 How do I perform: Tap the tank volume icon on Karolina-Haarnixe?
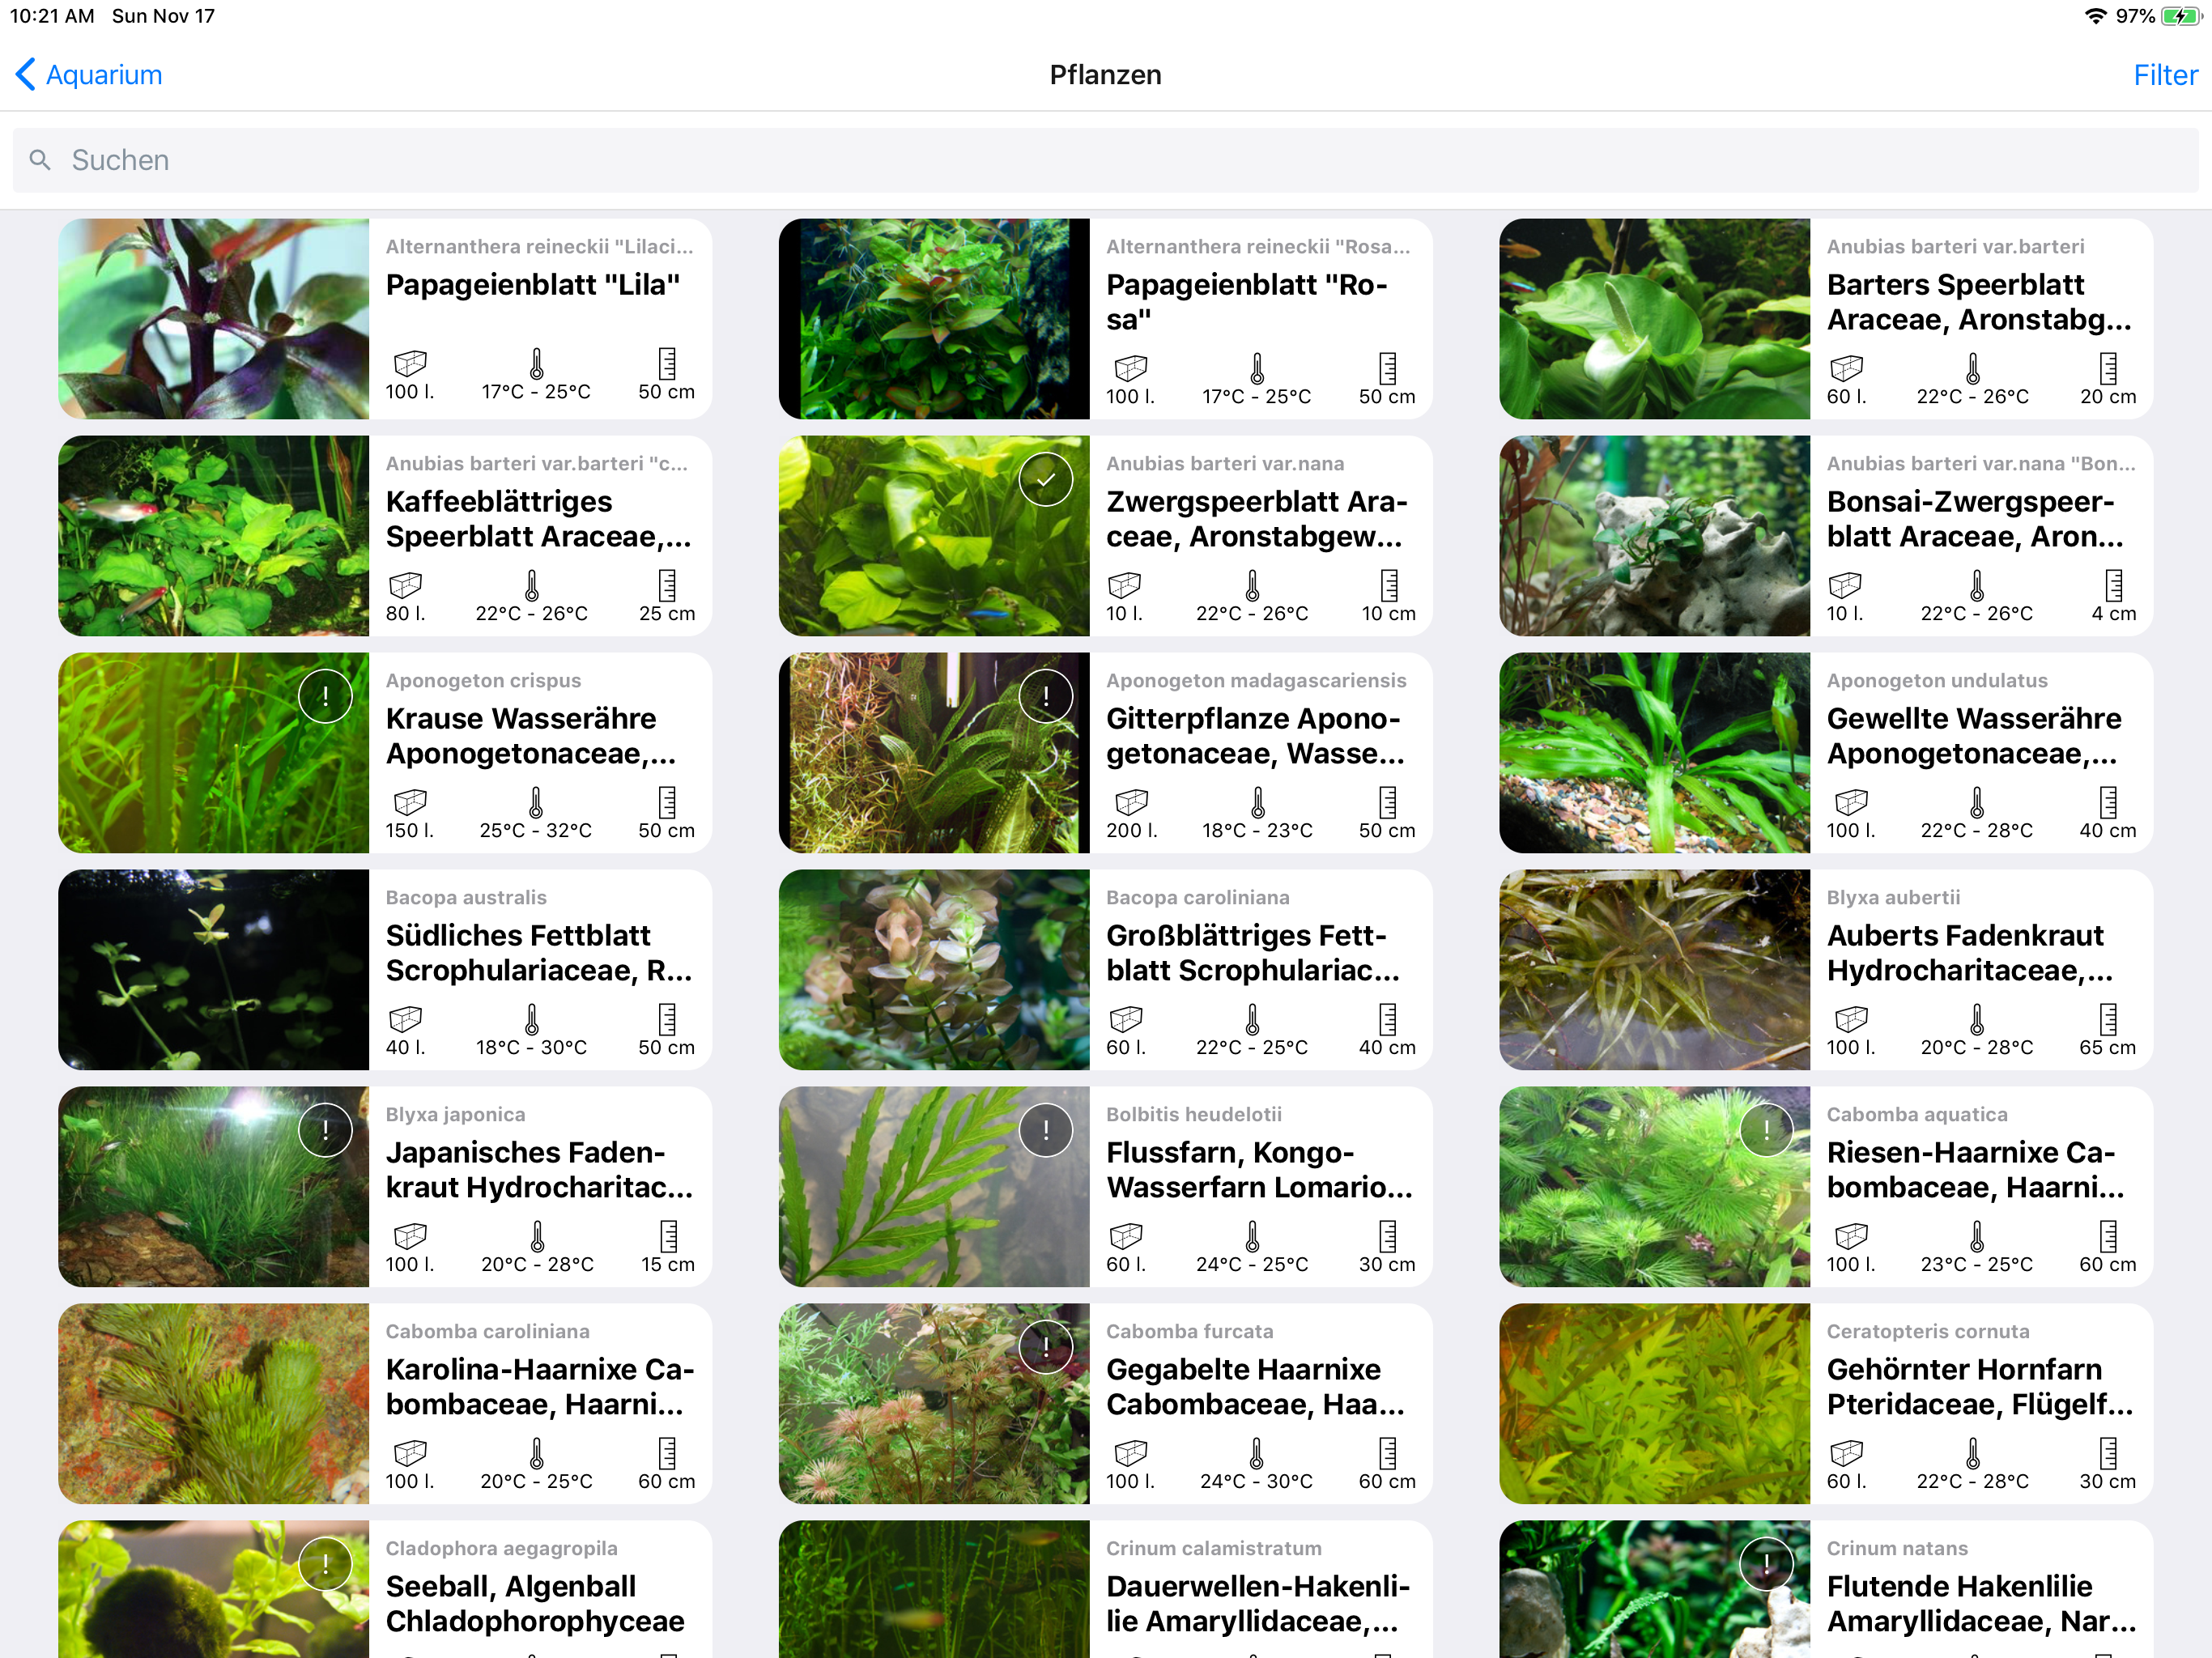tap(410, 1452)
